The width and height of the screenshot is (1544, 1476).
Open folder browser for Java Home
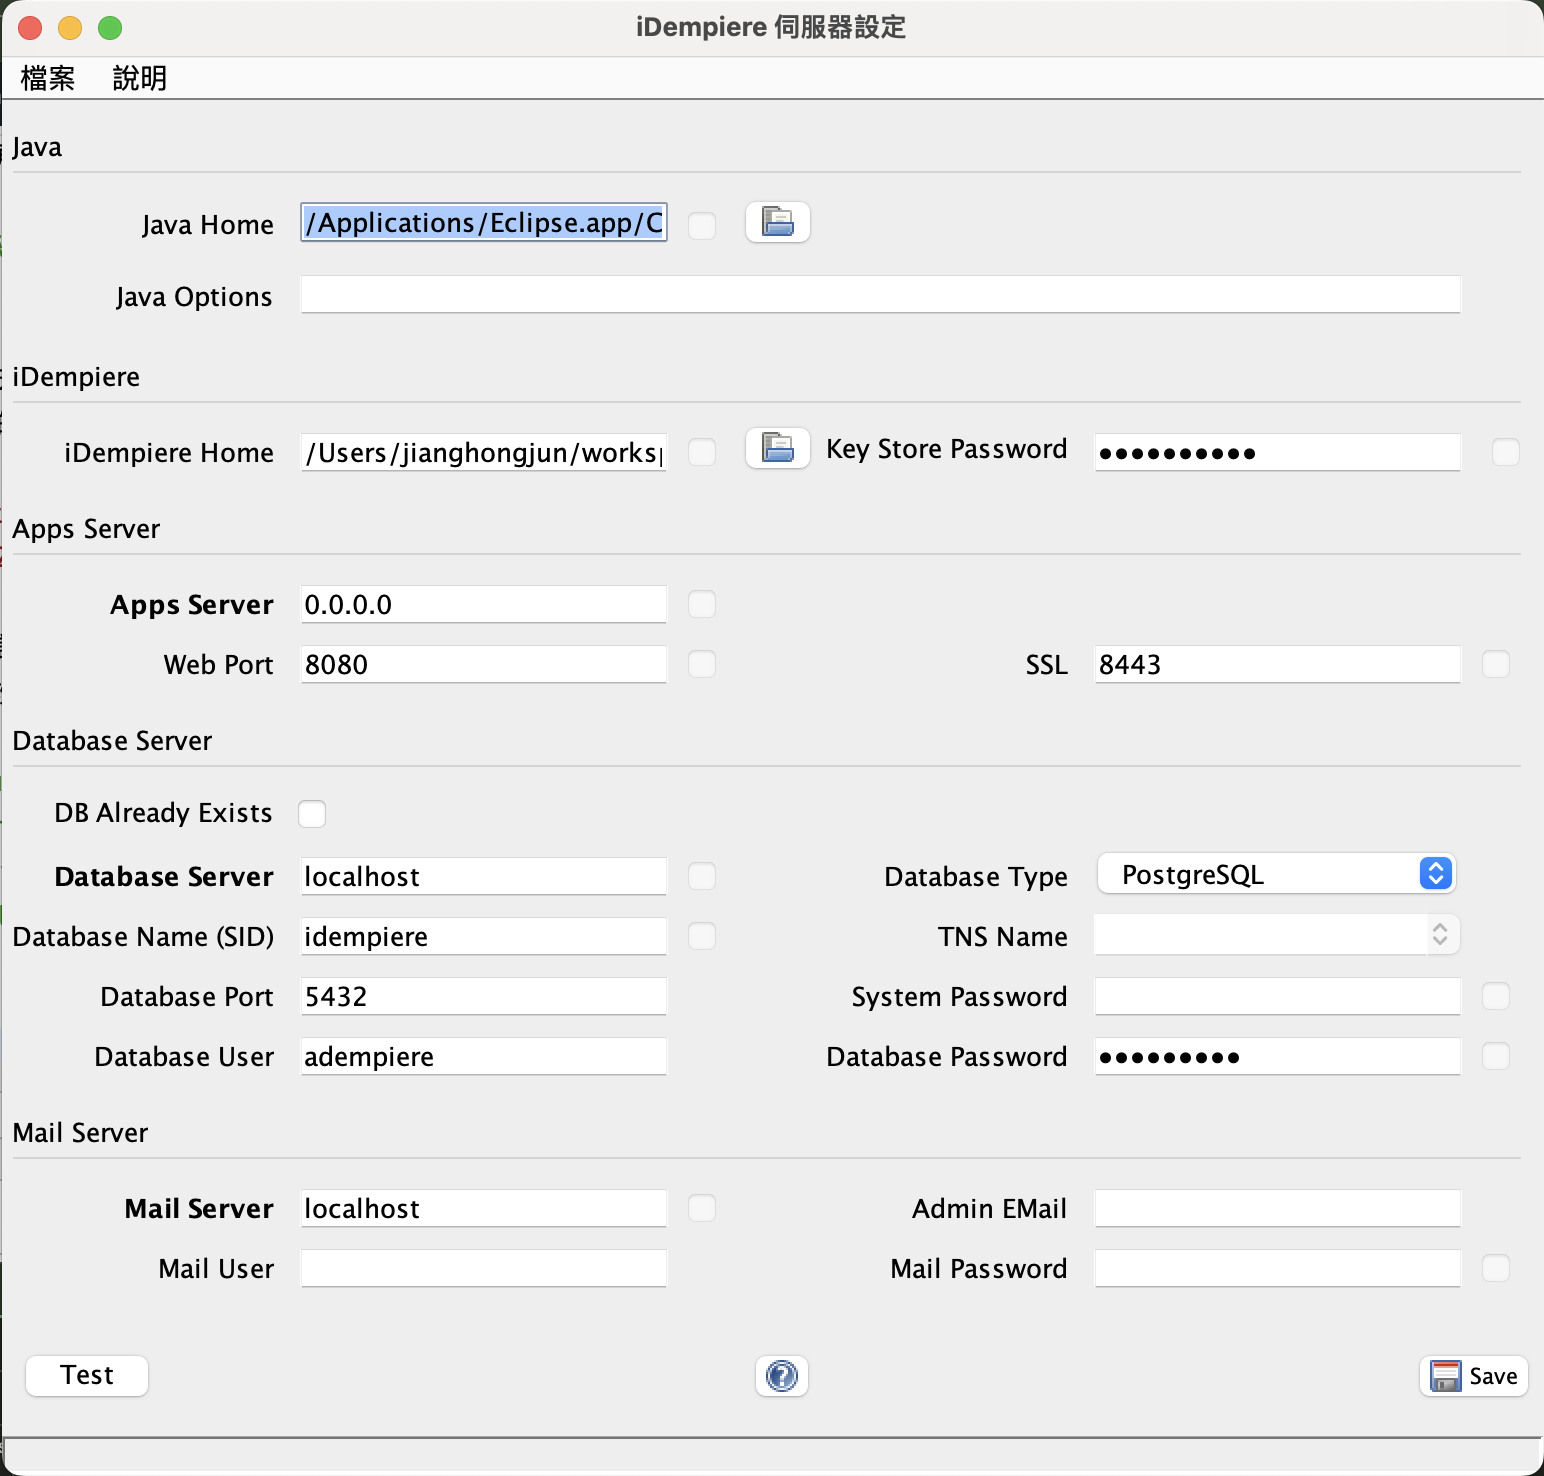(778, 222)
